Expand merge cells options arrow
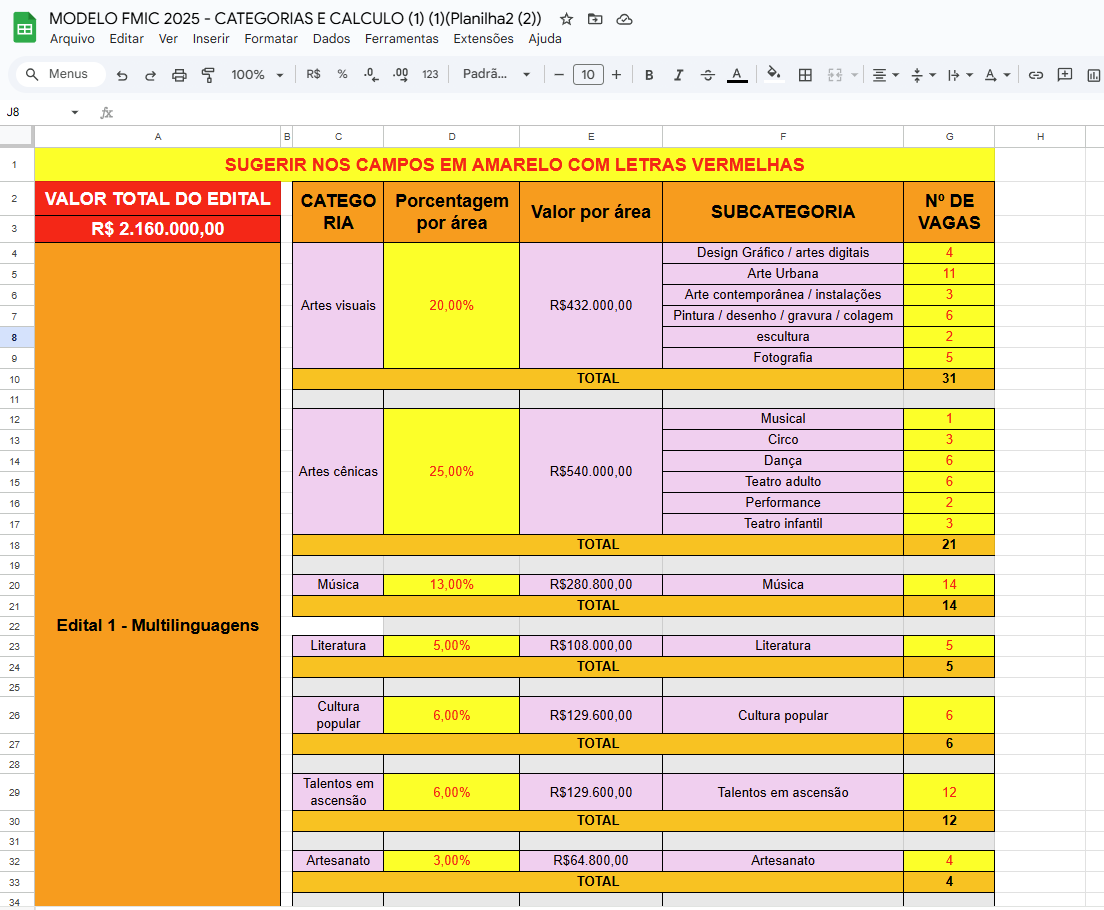The height and width of the screenshot is (910, 1104). pos(854,75)
